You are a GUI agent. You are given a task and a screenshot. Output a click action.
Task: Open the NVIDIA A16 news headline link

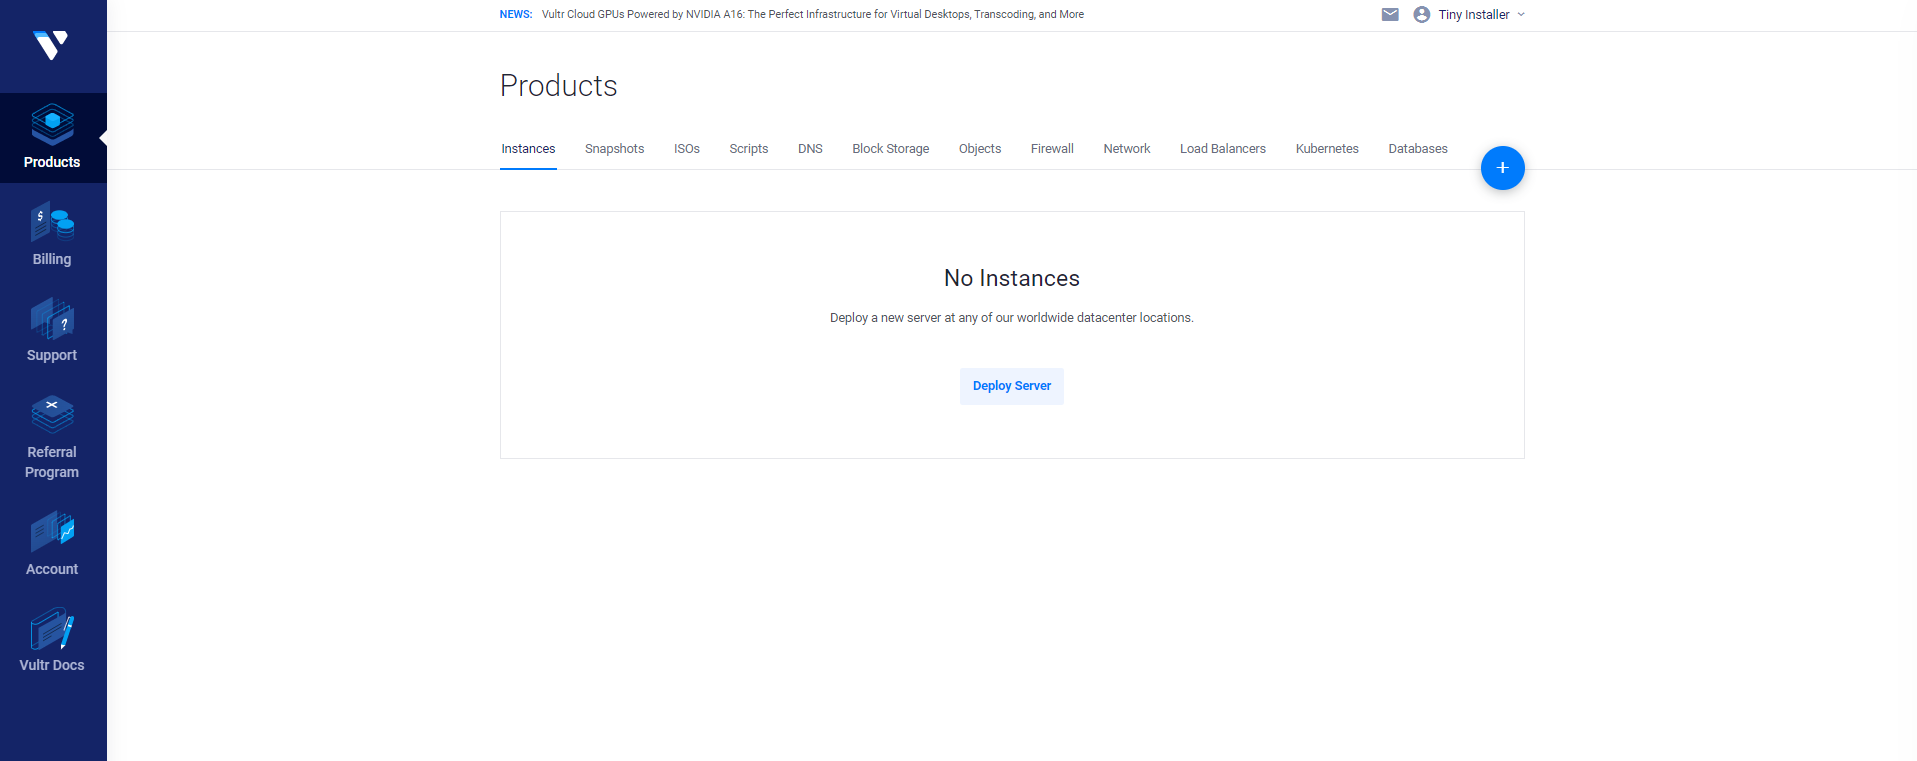click(x=813, y=14)
